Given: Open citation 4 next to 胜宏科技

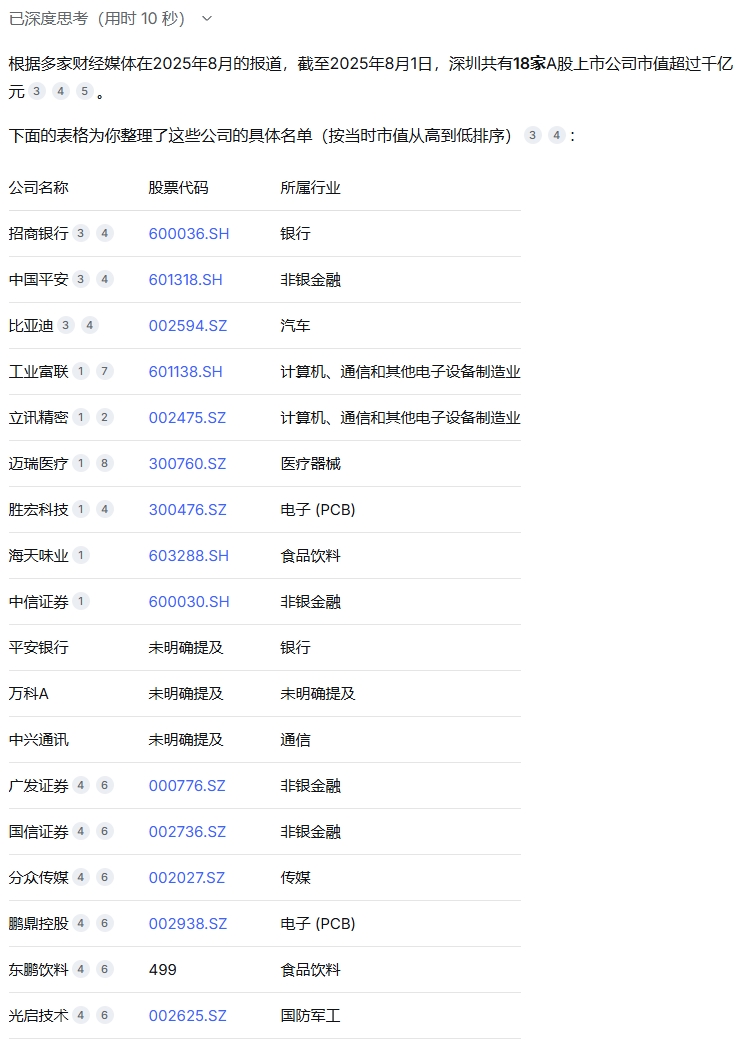Looking at the screenshot, I should pyautogui.click(x=105, y=509).
